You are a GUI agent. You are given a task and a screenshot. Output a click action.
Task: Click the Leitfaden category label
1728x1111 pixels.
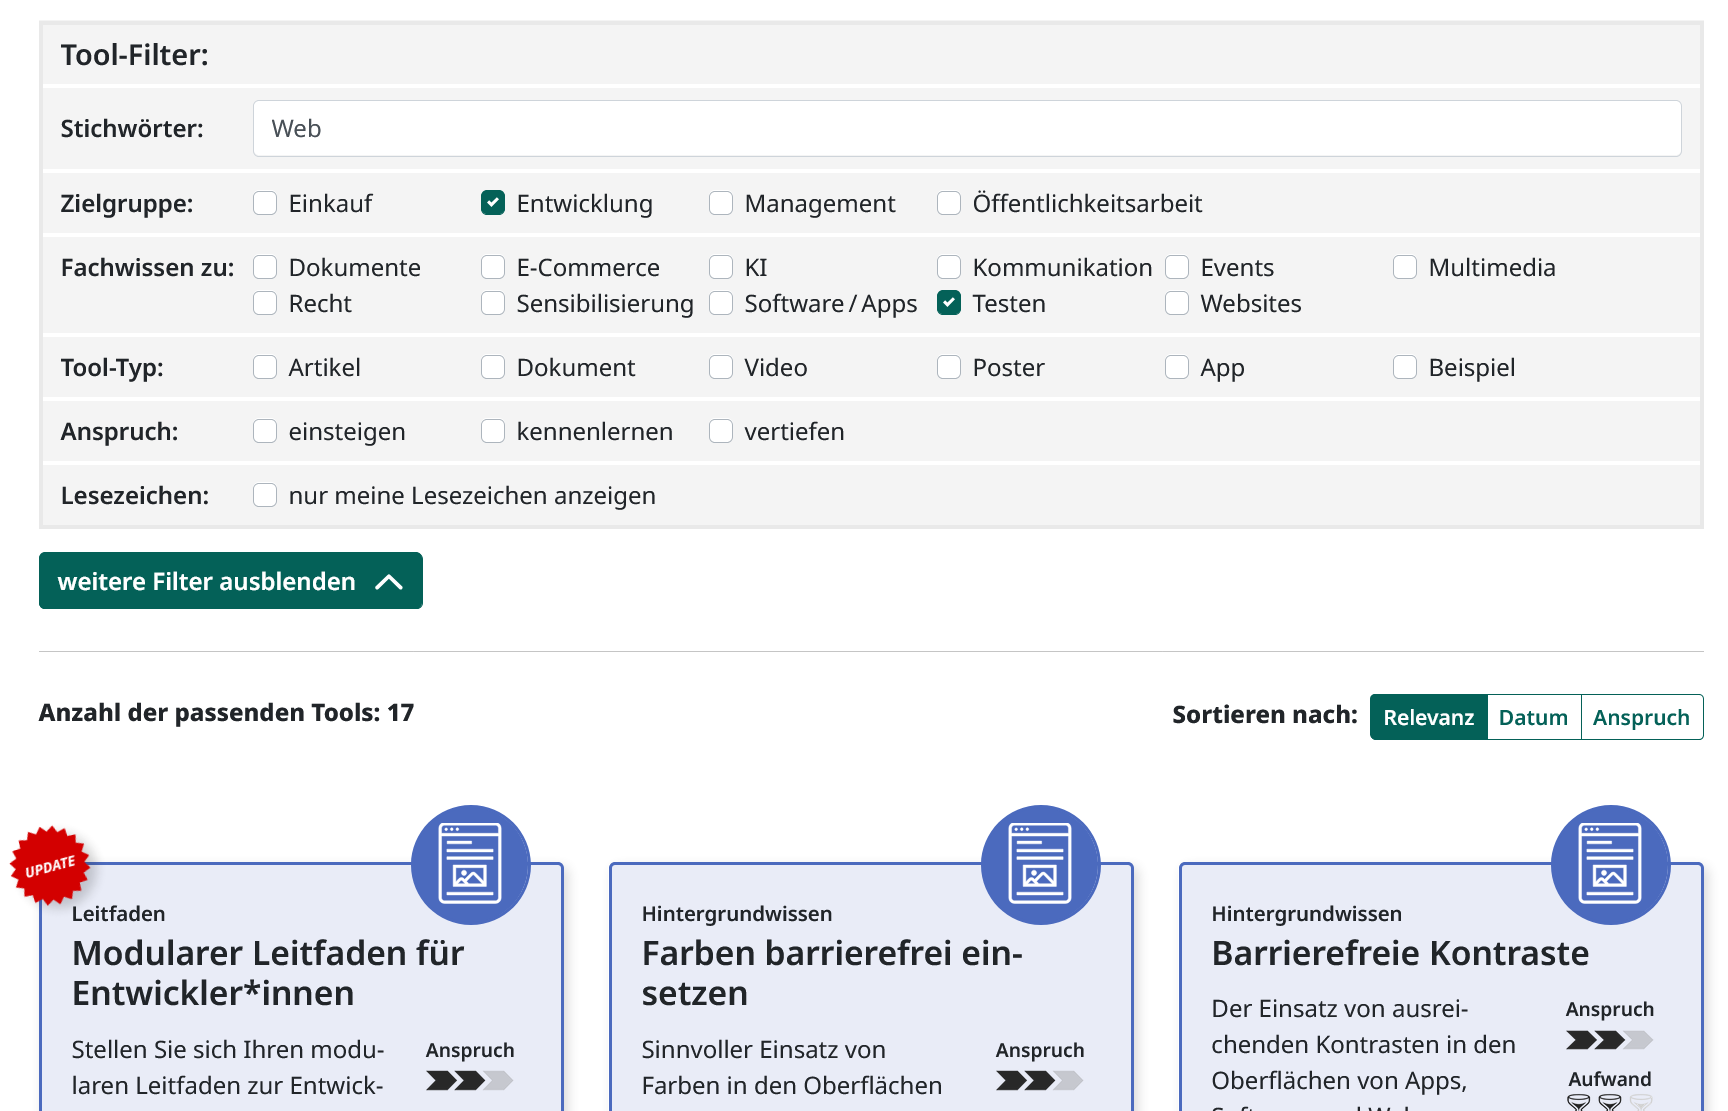pyautogui.click(x=119, y=913)
